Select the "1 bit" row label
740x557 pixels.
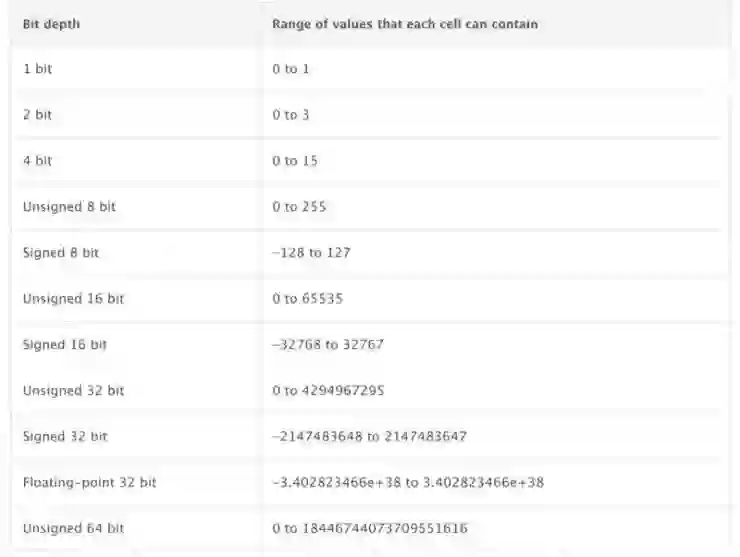(37, 70)
